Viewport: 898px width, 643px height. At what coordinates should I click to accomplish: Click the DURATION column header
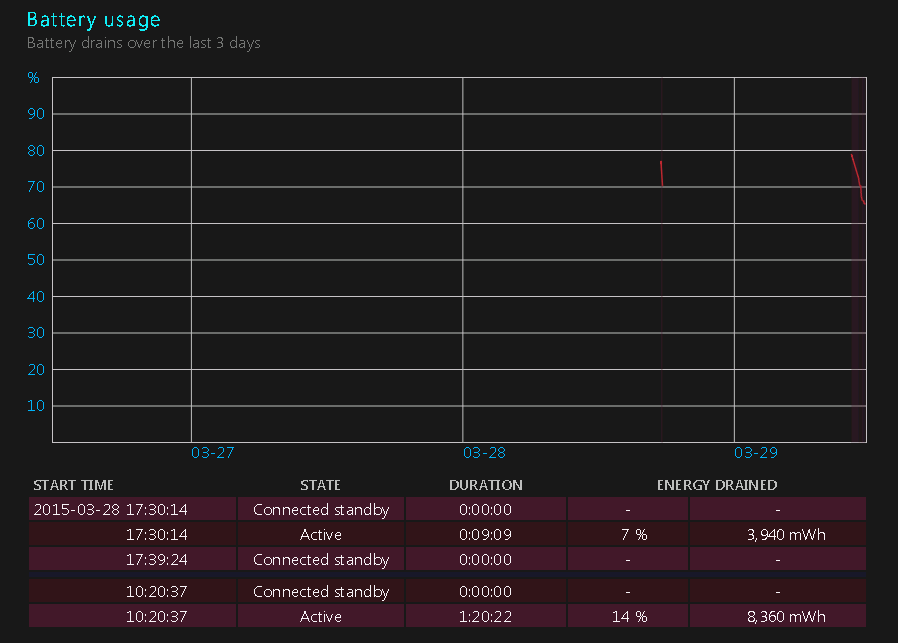point(486,486)
